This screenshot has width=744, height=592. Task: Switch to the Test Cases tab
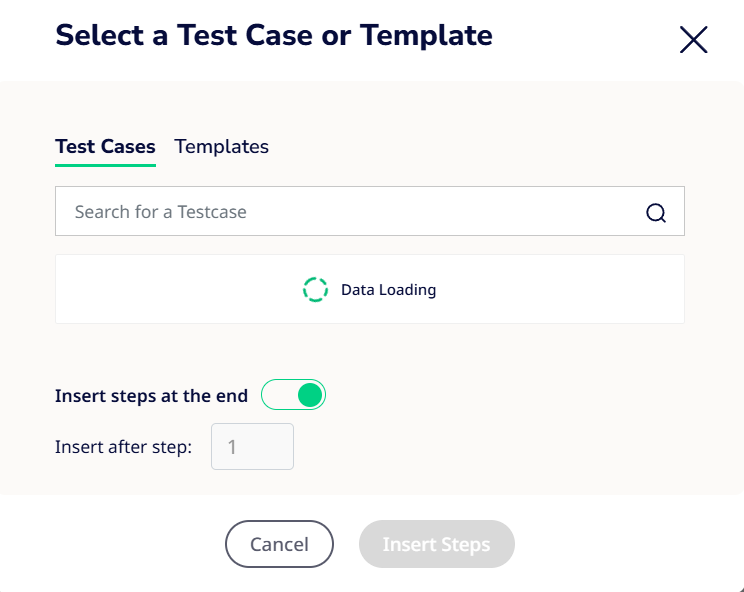click(105, 146)
